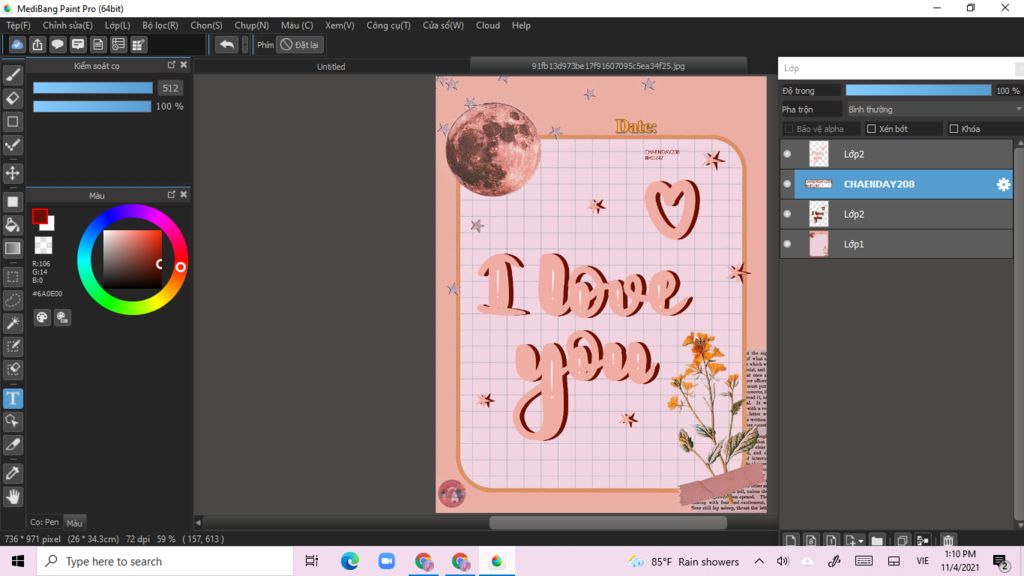The width and height of the screenshot is (1024, 576).
Task: Open the Cloud menu
Action: coord(488,25)
